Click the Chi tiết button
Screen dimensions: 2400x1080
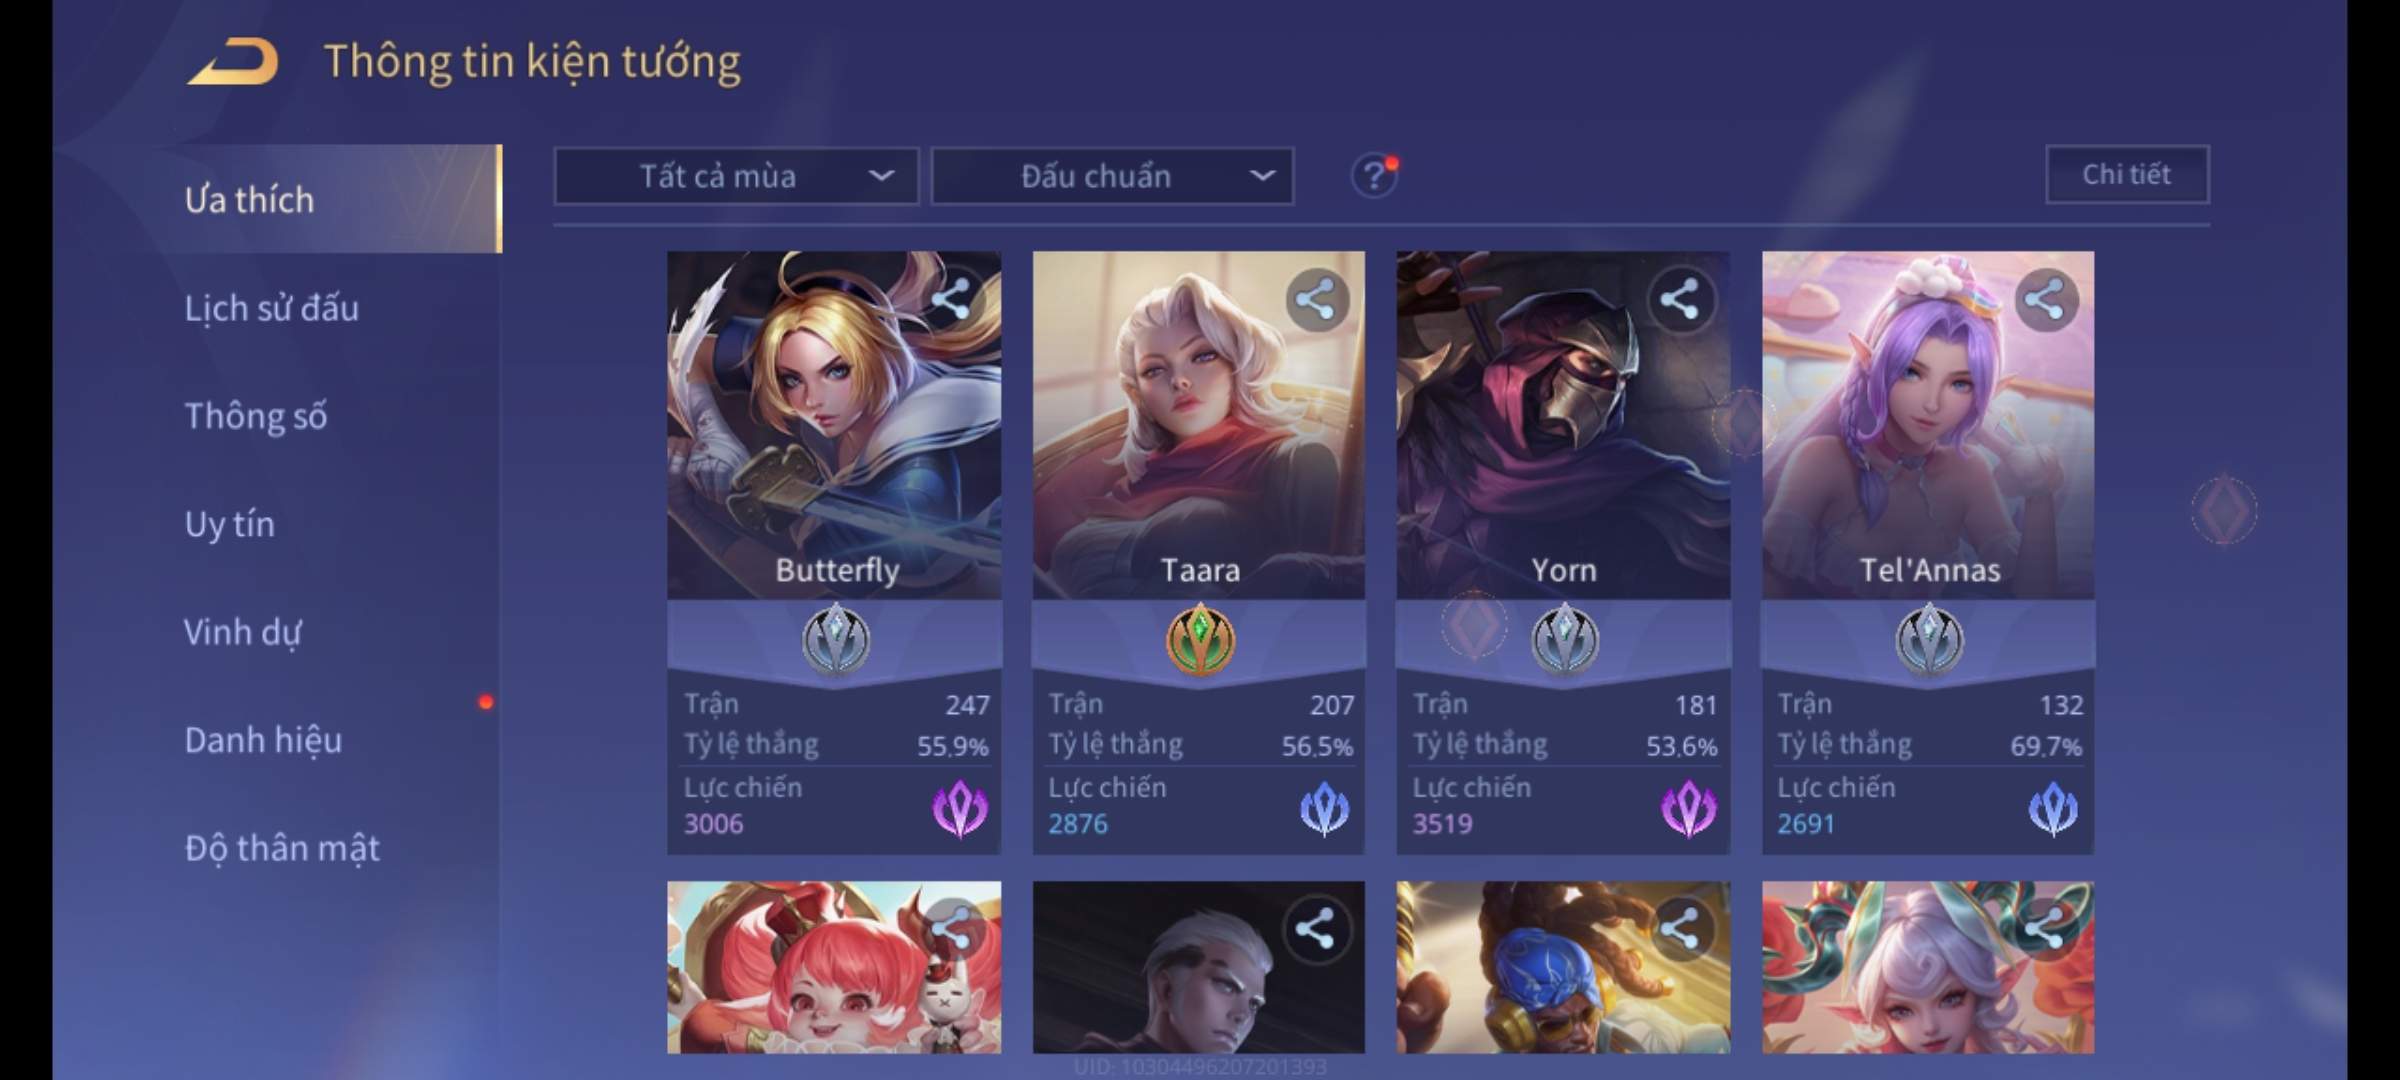pos(2127,175)
